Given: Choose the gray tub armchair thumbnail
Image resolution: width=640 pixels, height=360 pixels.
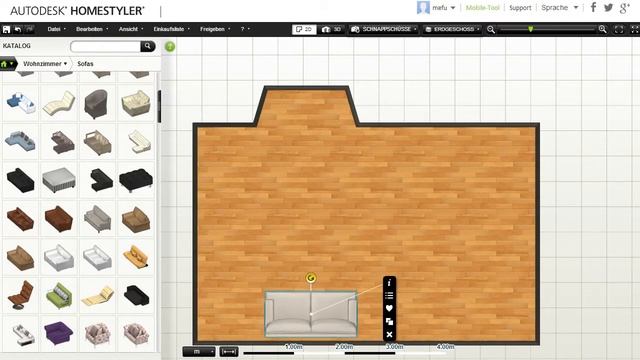Looking at the screenshot, I should 96,104.
